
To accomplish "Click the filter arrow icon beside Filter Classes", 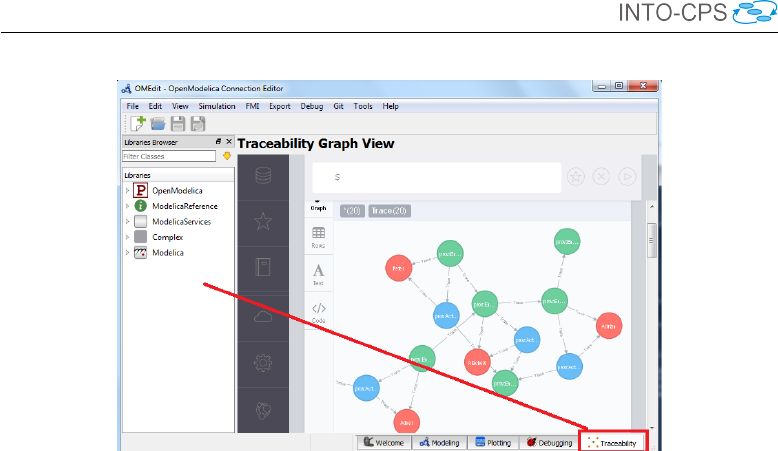I will click(x=227, y=156).
